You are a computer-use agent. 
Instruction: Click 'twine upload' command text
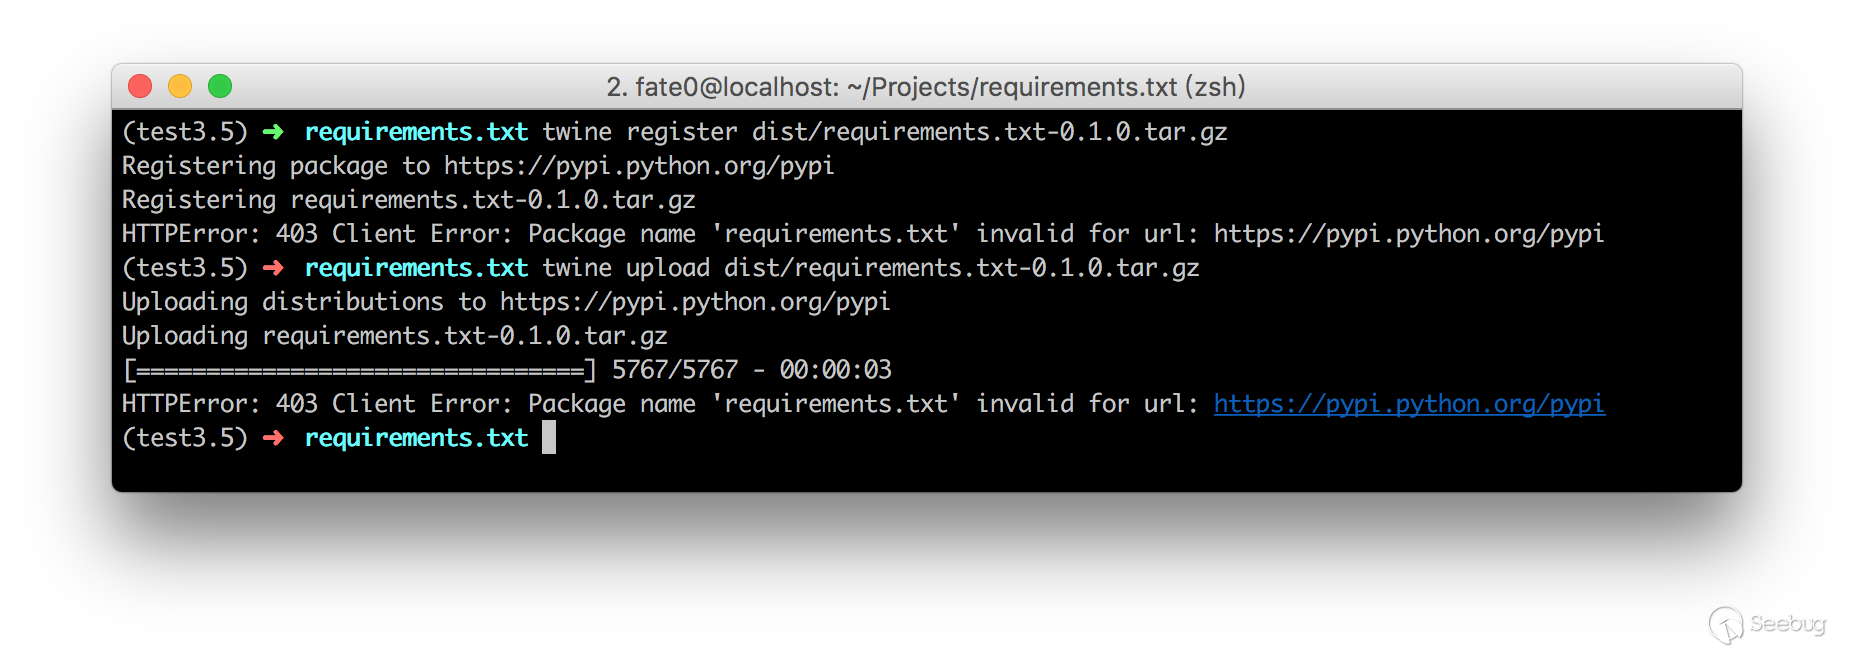626,268
